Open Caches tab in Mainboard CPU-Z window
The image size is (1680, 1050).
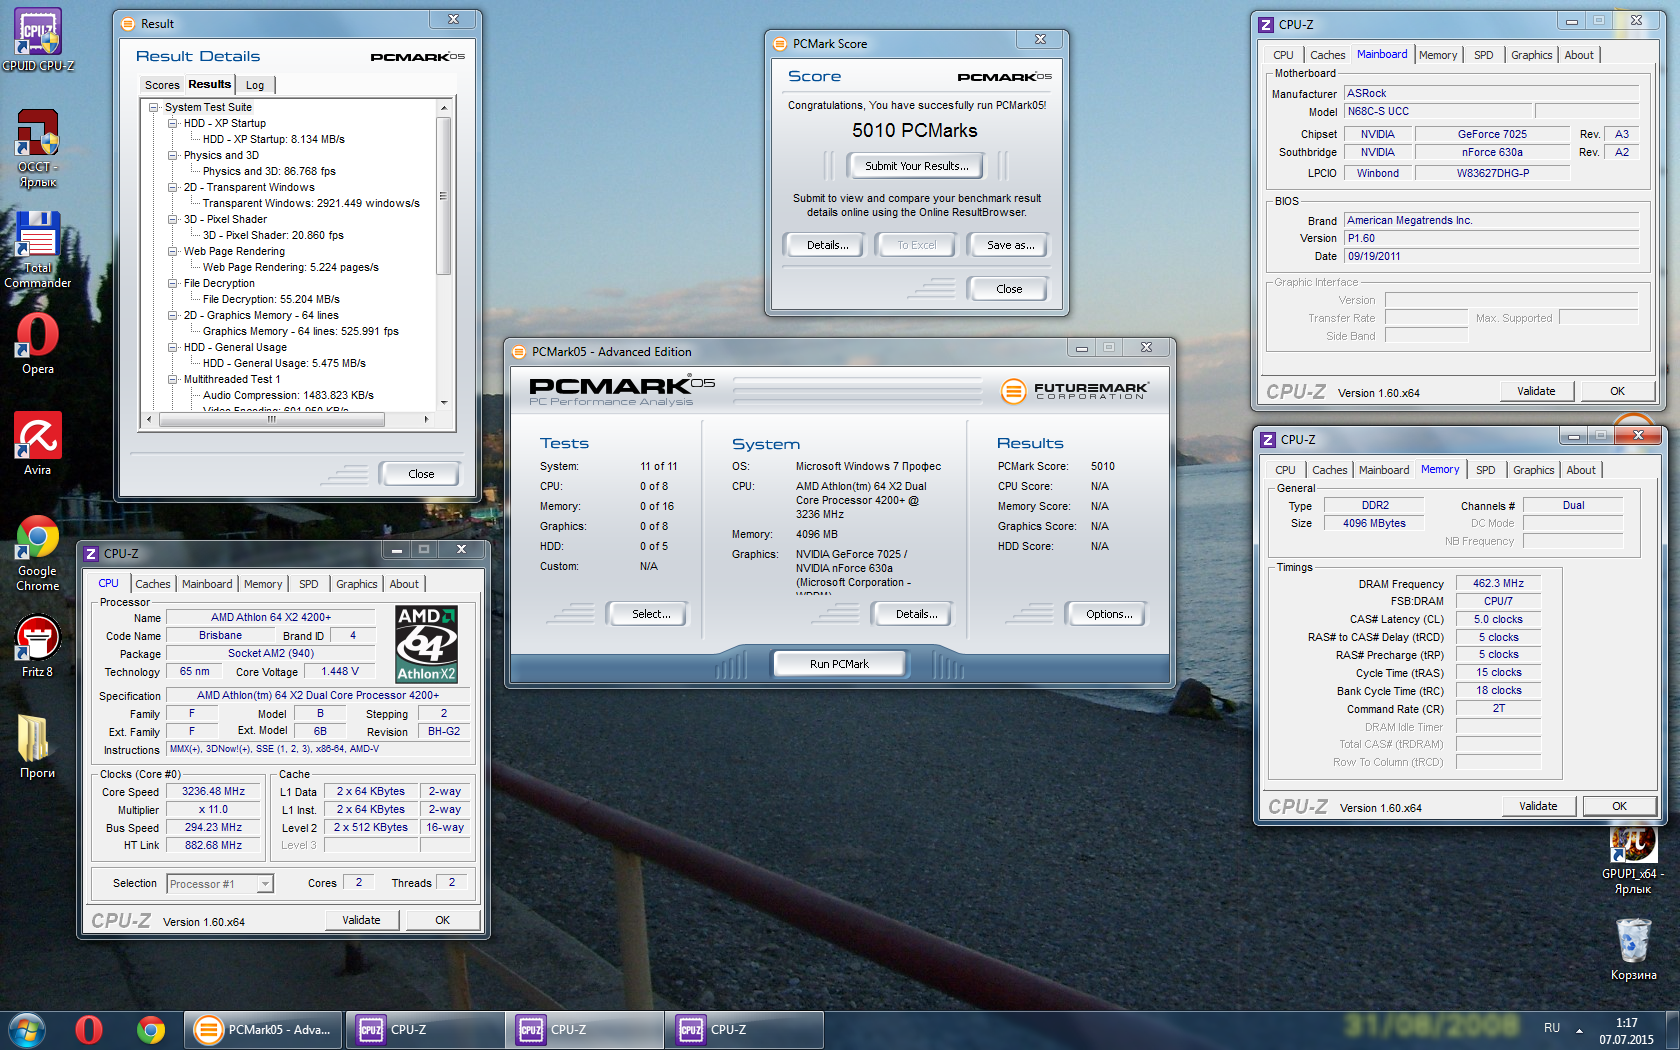[x=1327, y=55]
